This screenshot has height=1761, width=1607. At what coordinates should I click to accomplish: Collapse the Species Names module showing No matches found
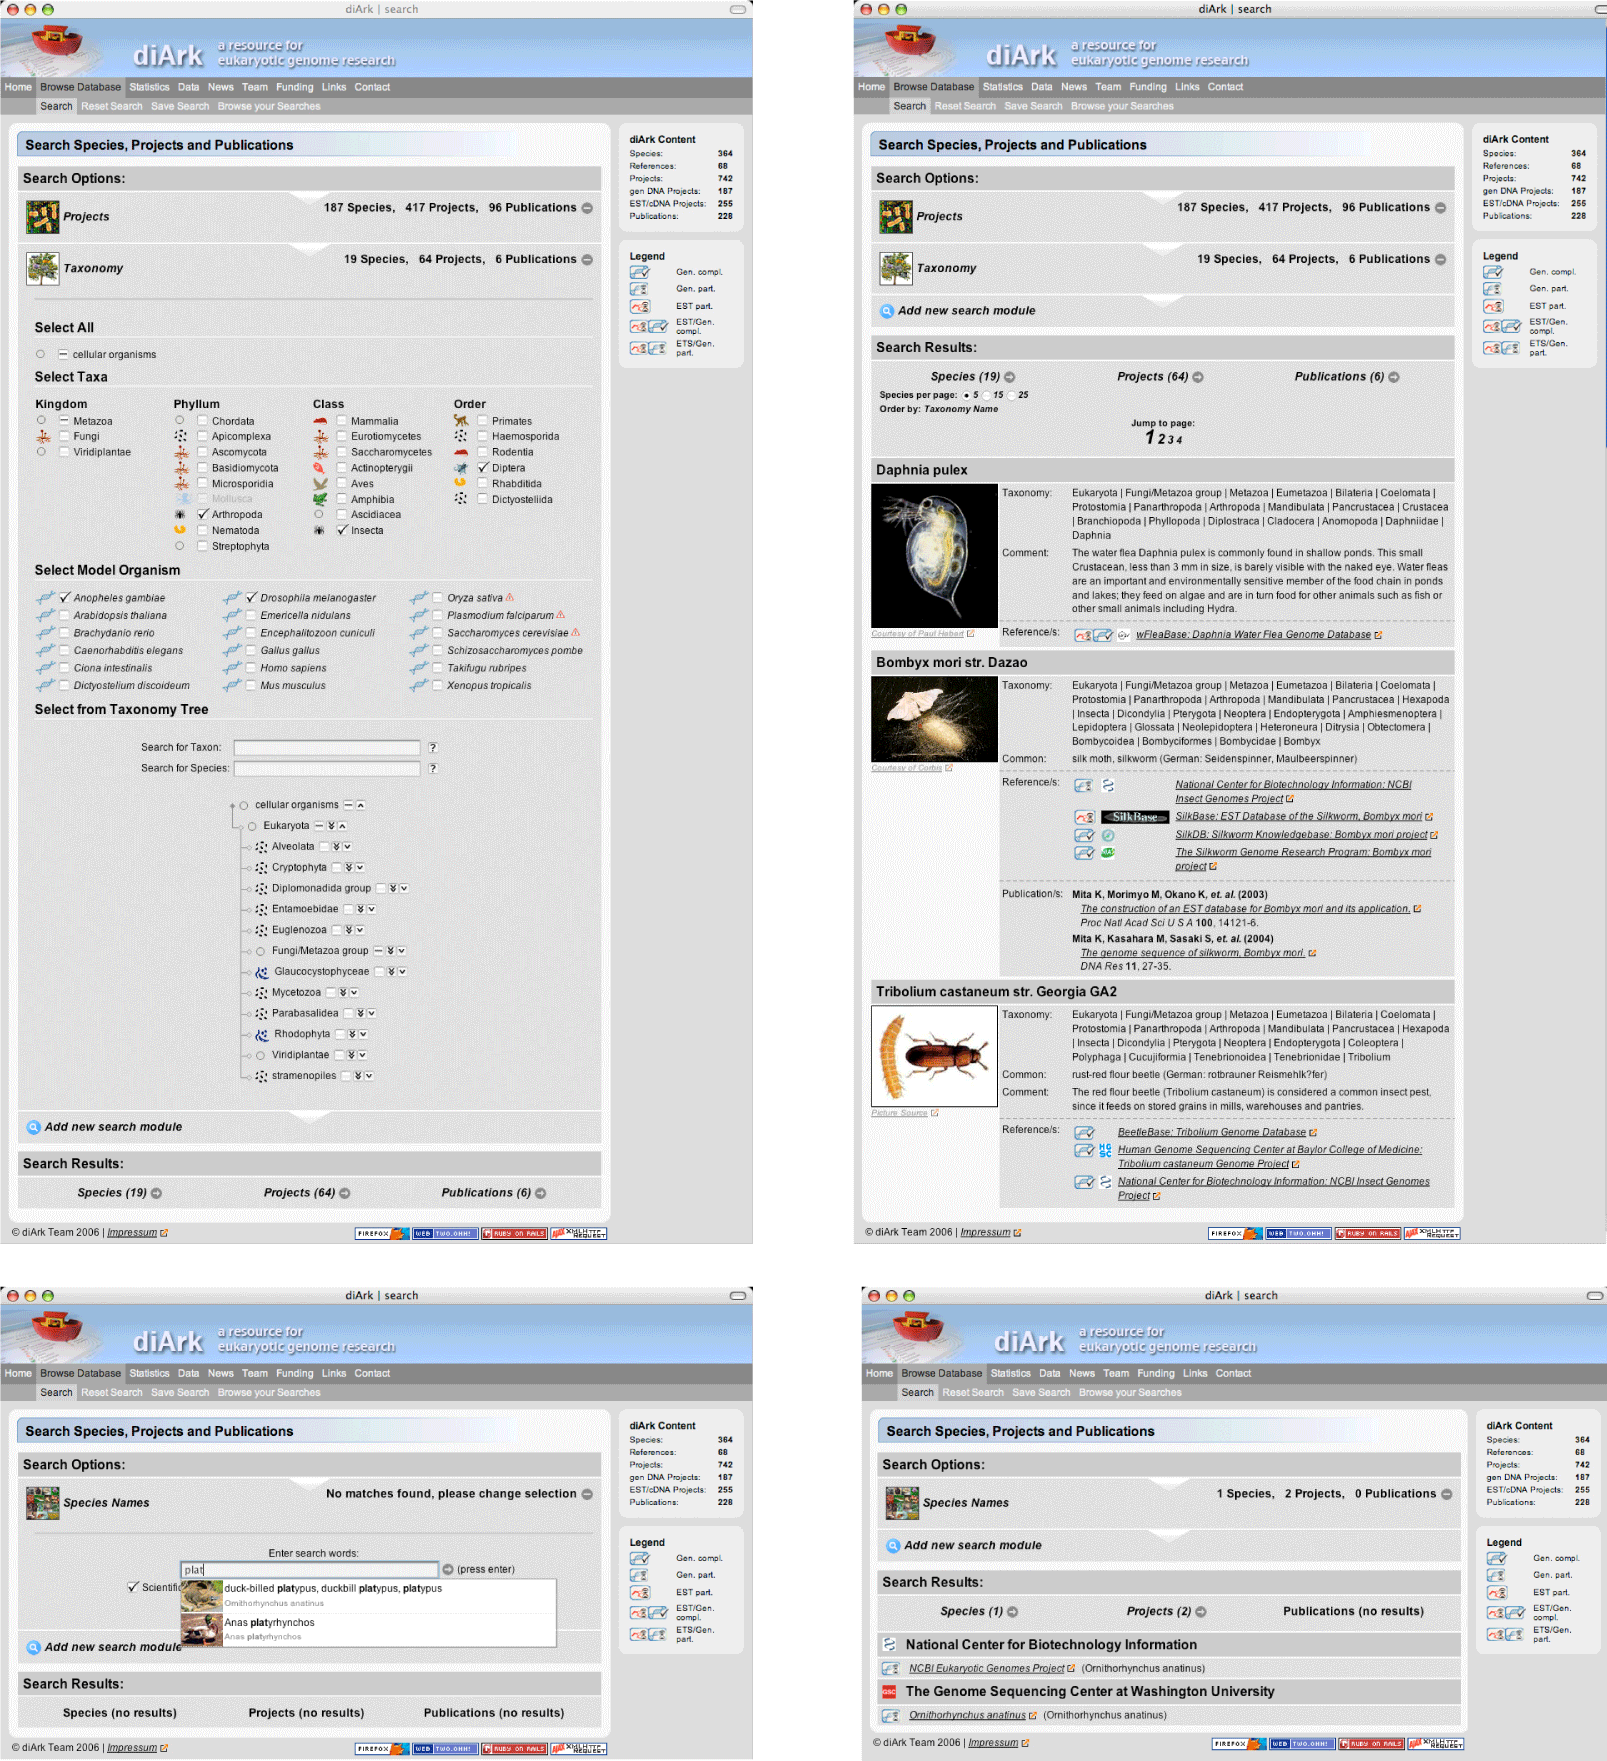click(x=588, y=1494)
